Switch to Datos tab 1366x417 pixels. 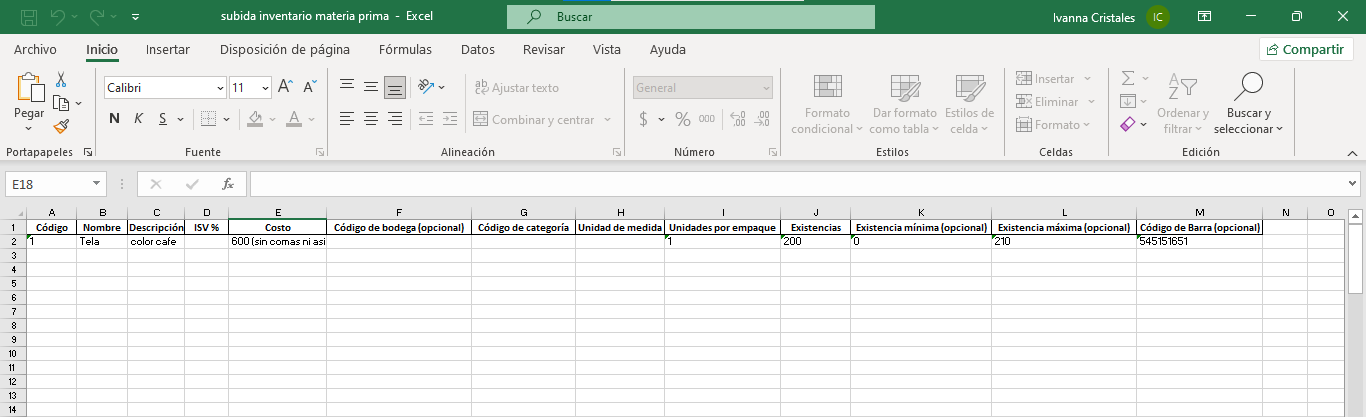(x=478, y=49)
